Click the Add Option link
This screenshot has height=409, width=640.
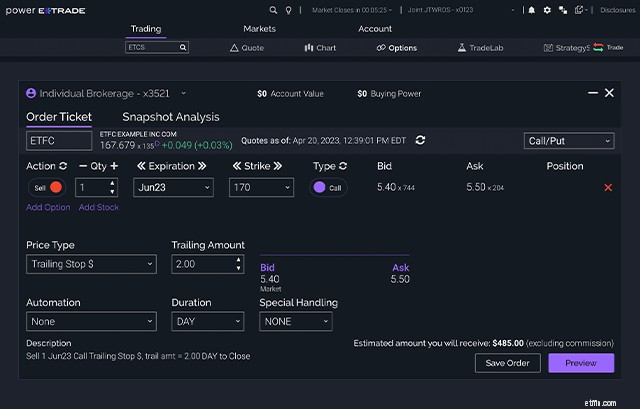(x=48, y=207)
